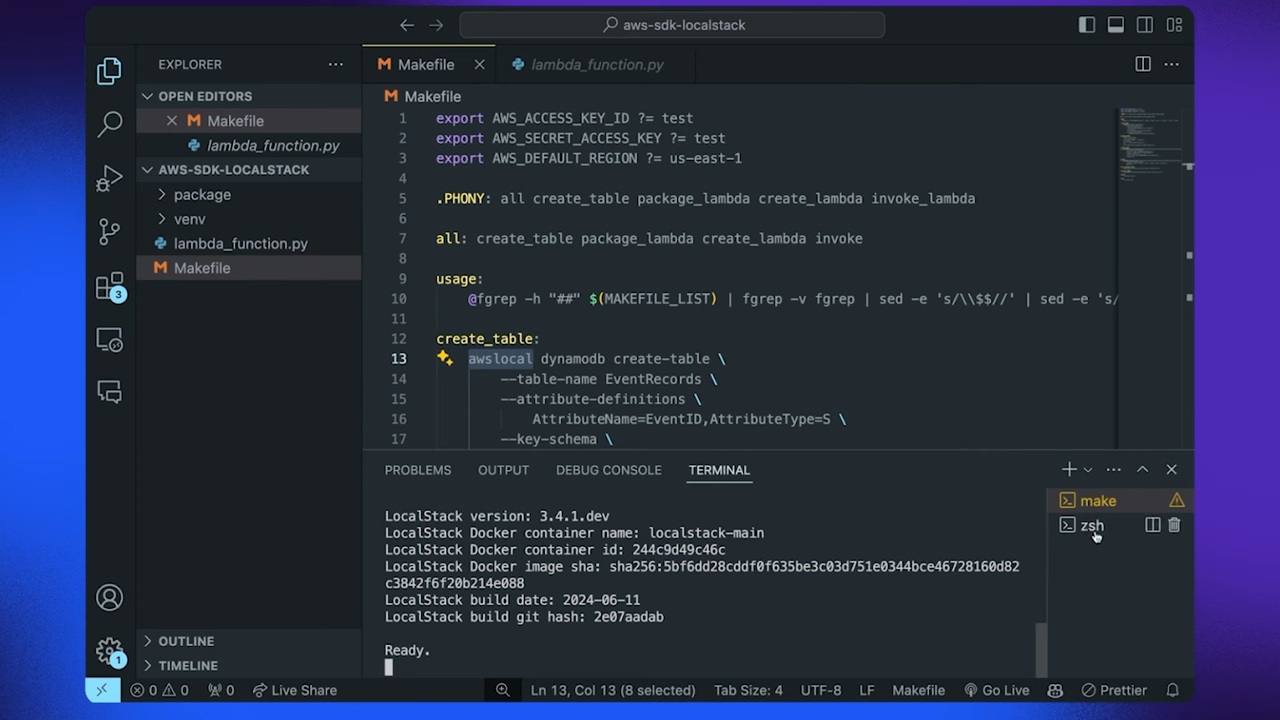Toggle the primary side bar
The image size is (1280, 720).
[x=1087, y=25]
